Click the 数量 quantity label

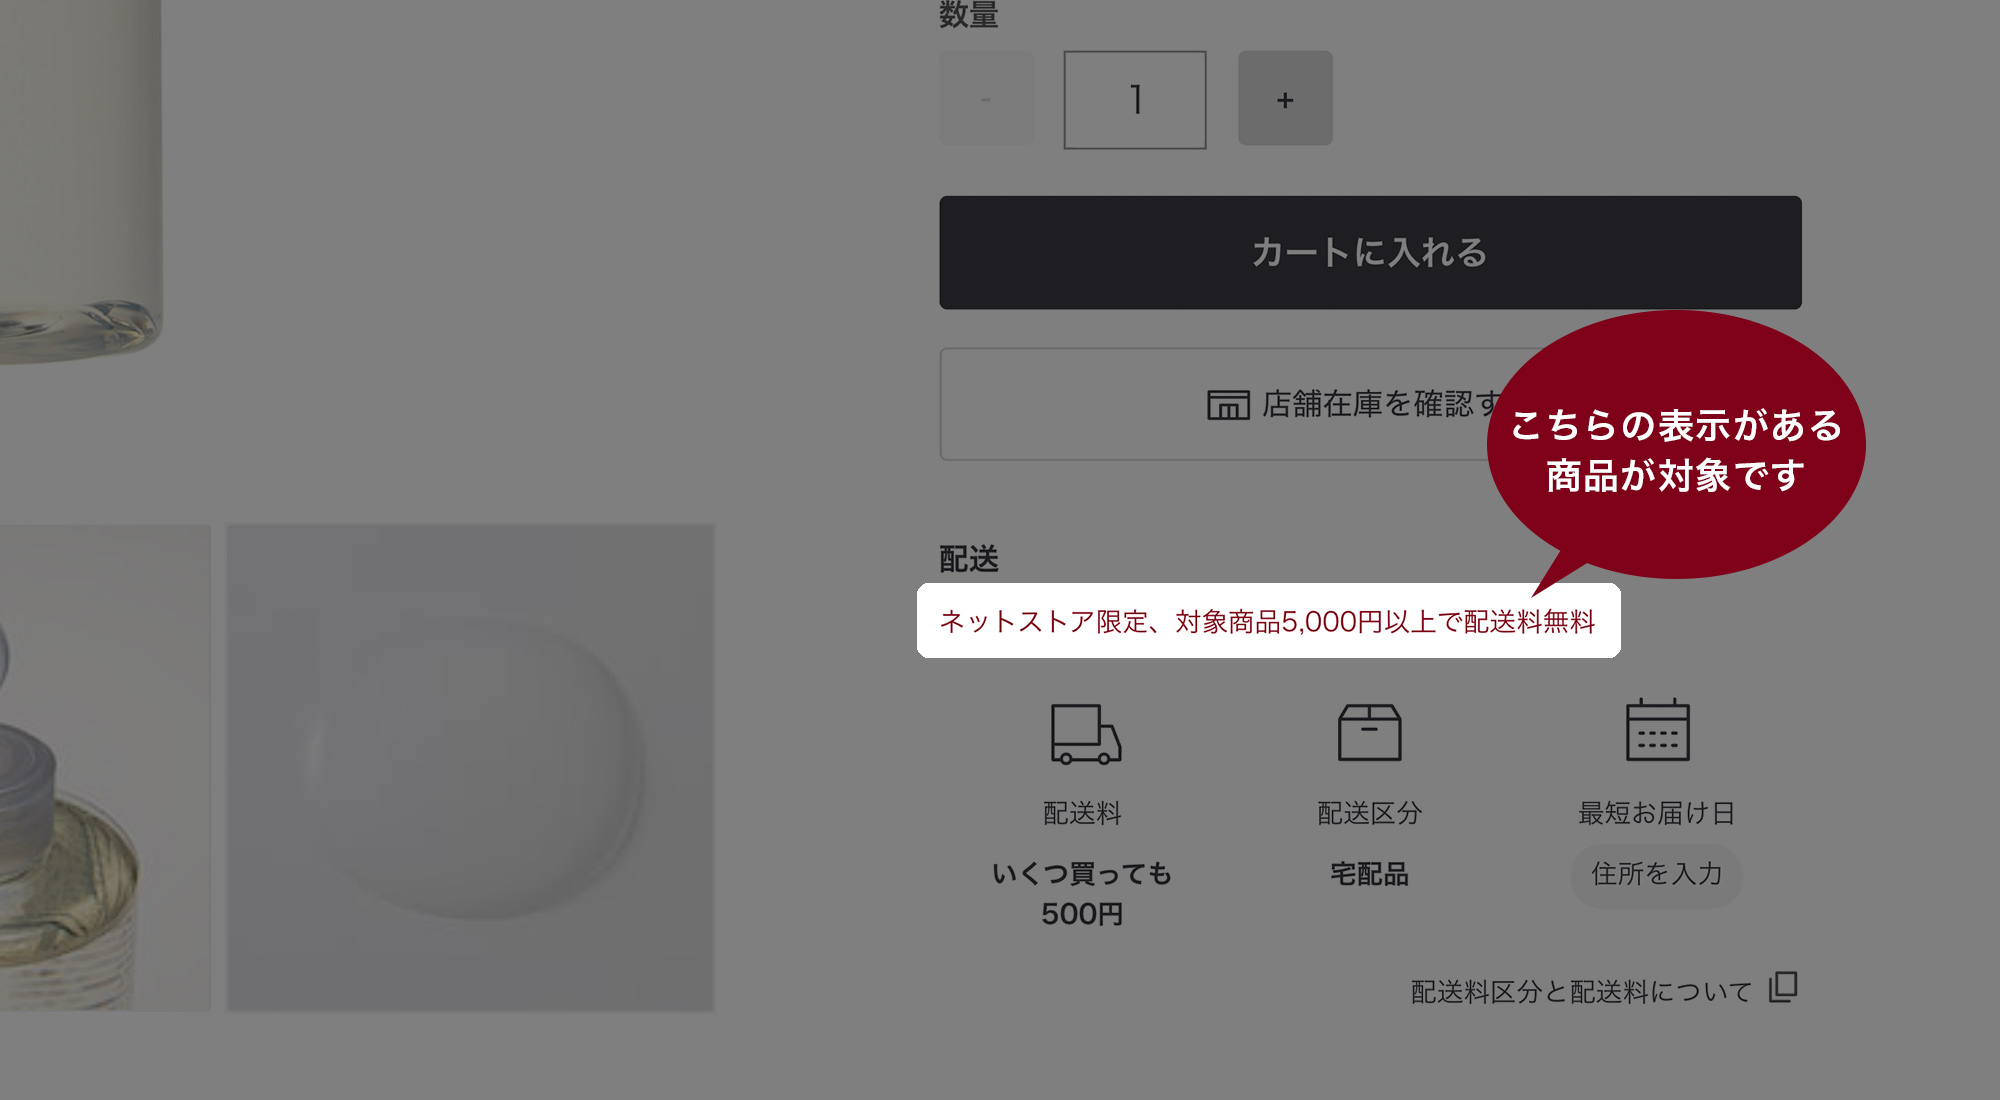[x=967, y=14]
